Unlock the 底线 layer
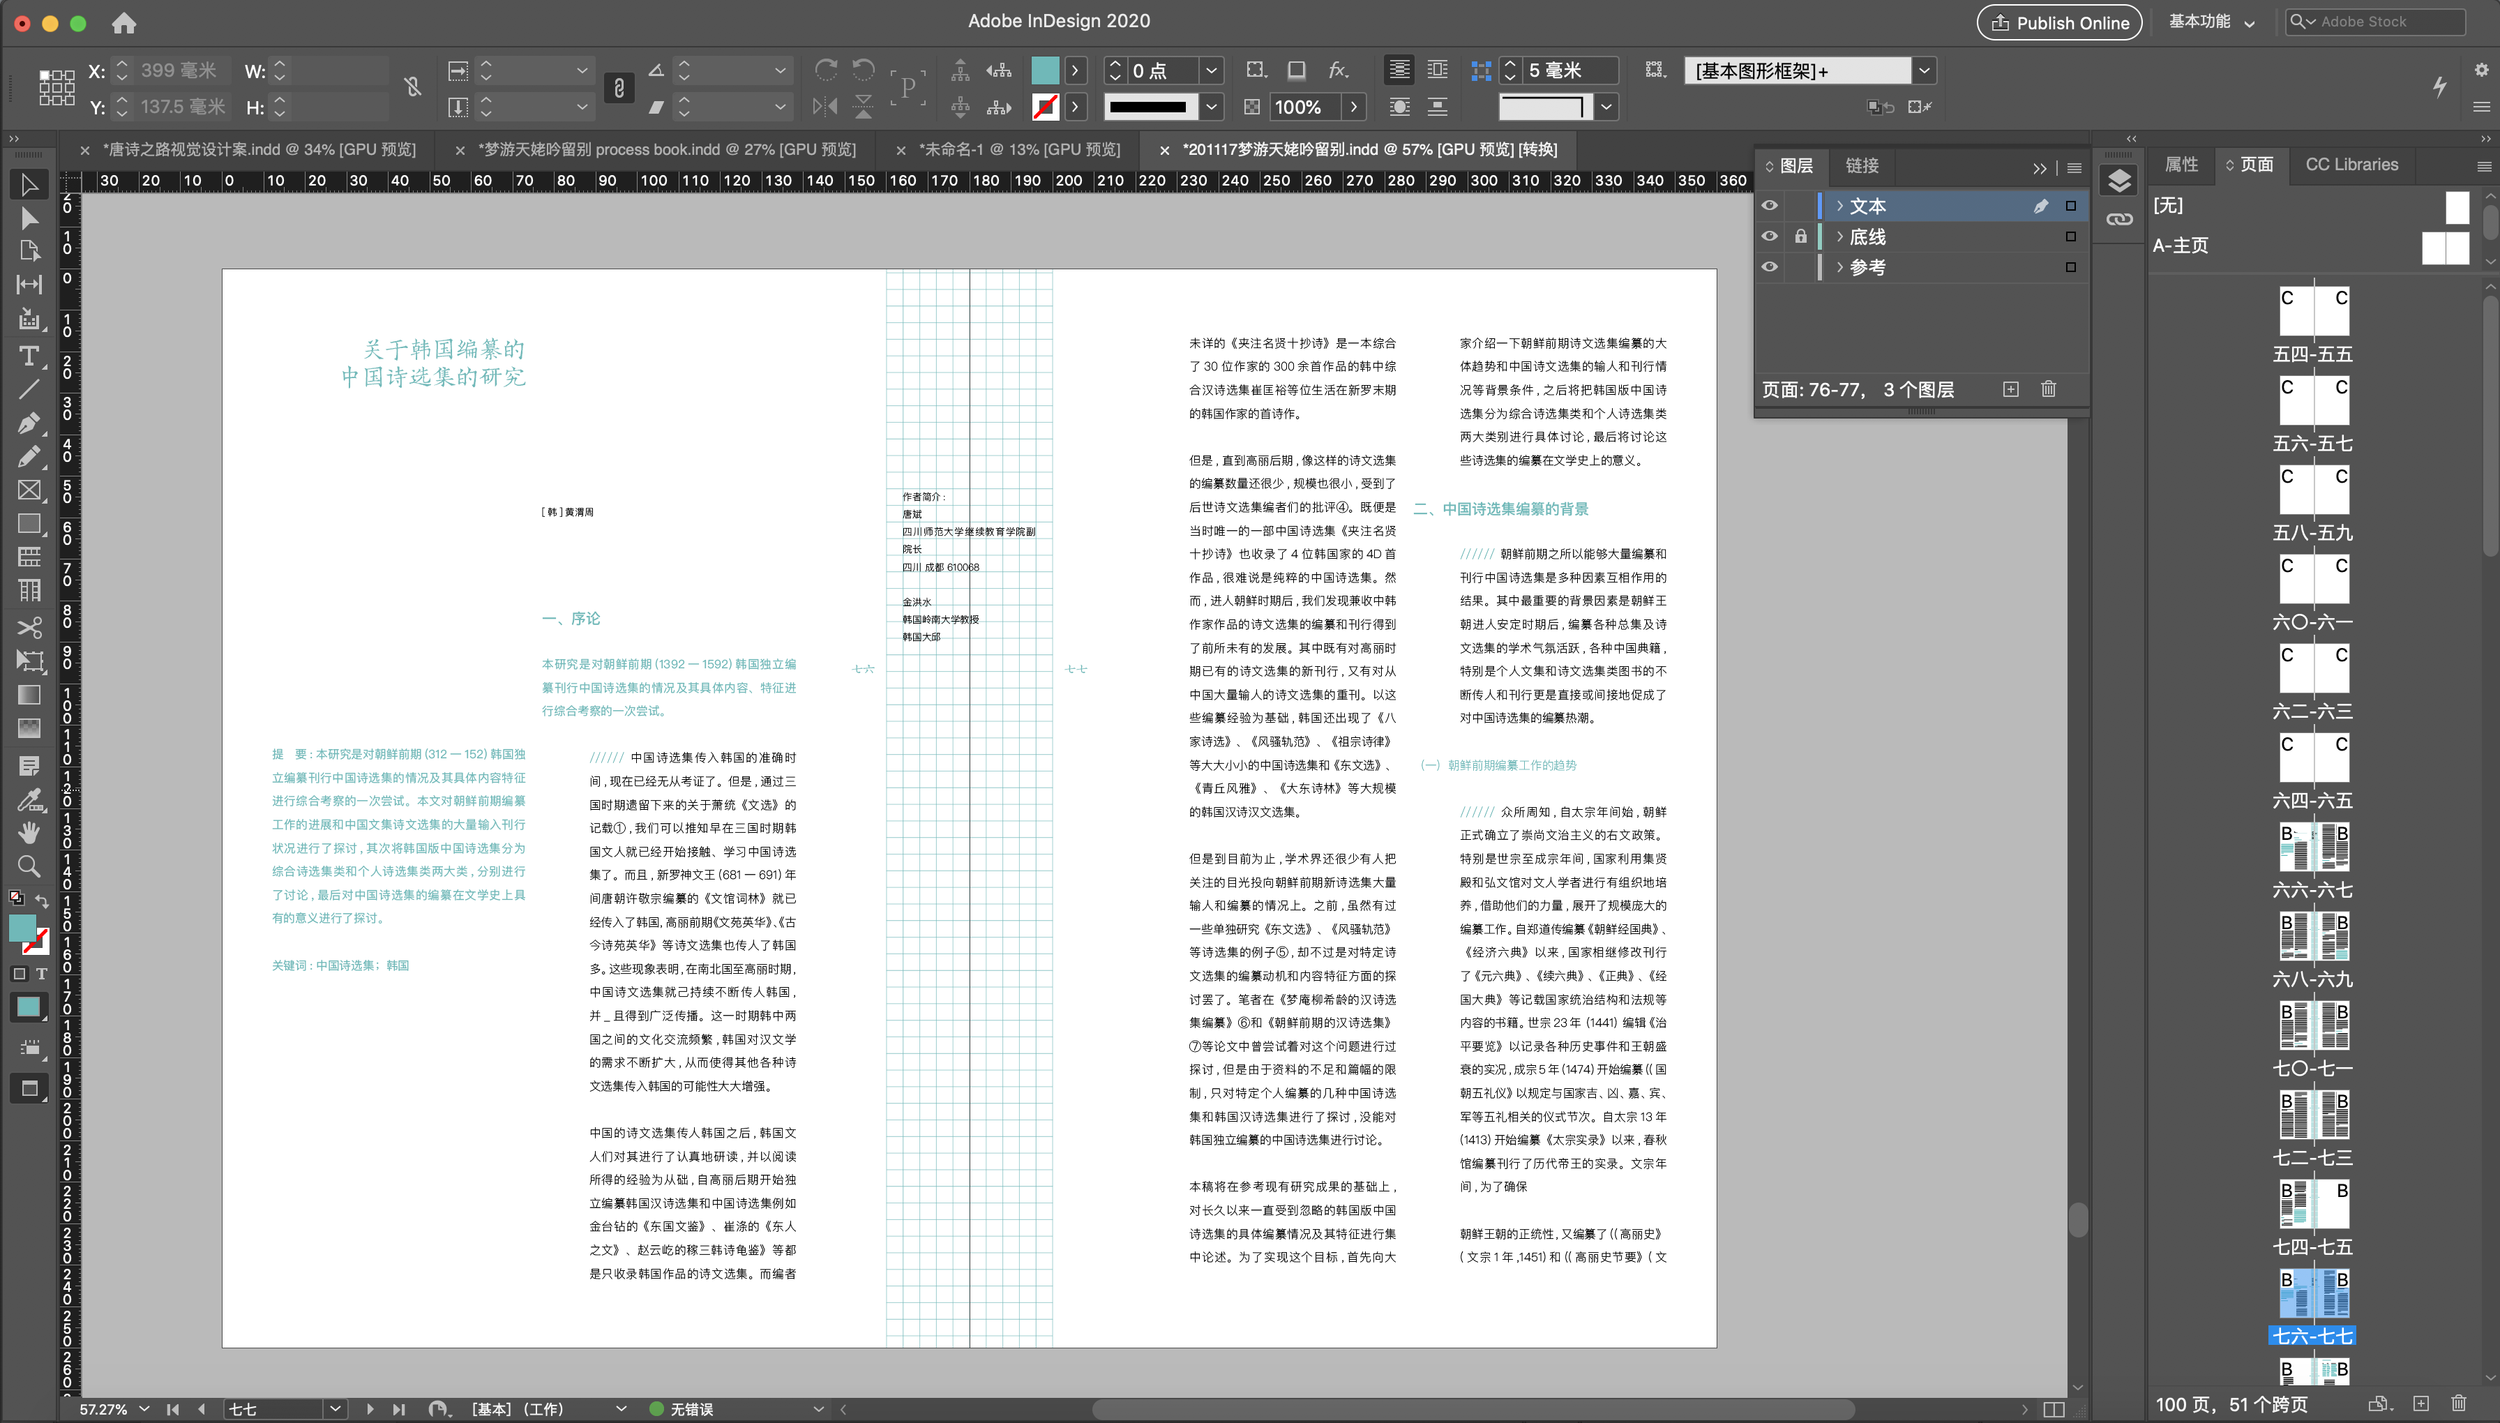The width and height of the screenshot is (2500, 1423). 1800,237
